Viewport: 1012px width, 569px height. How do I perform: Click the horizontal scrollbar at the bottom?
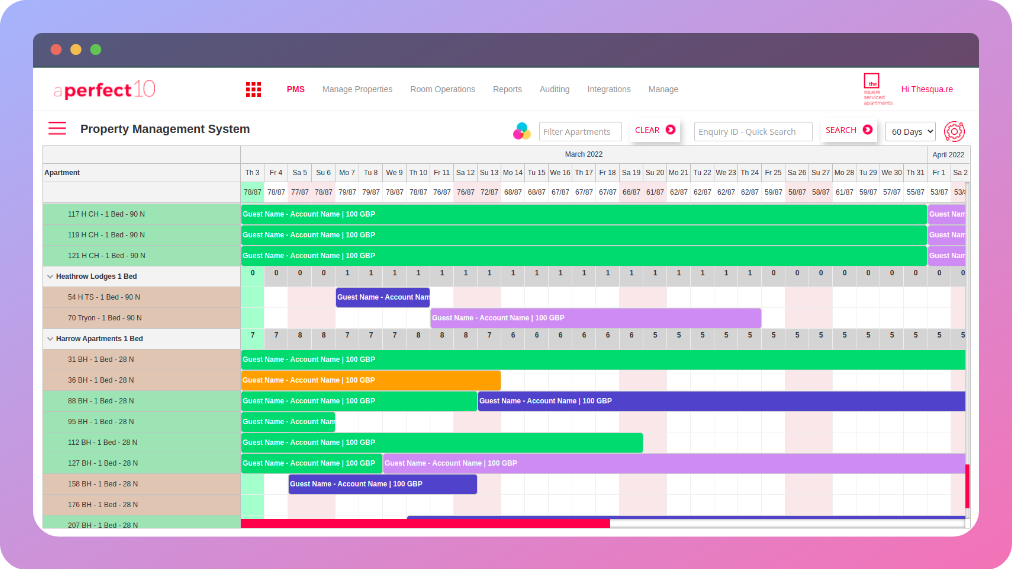[425, 524]
